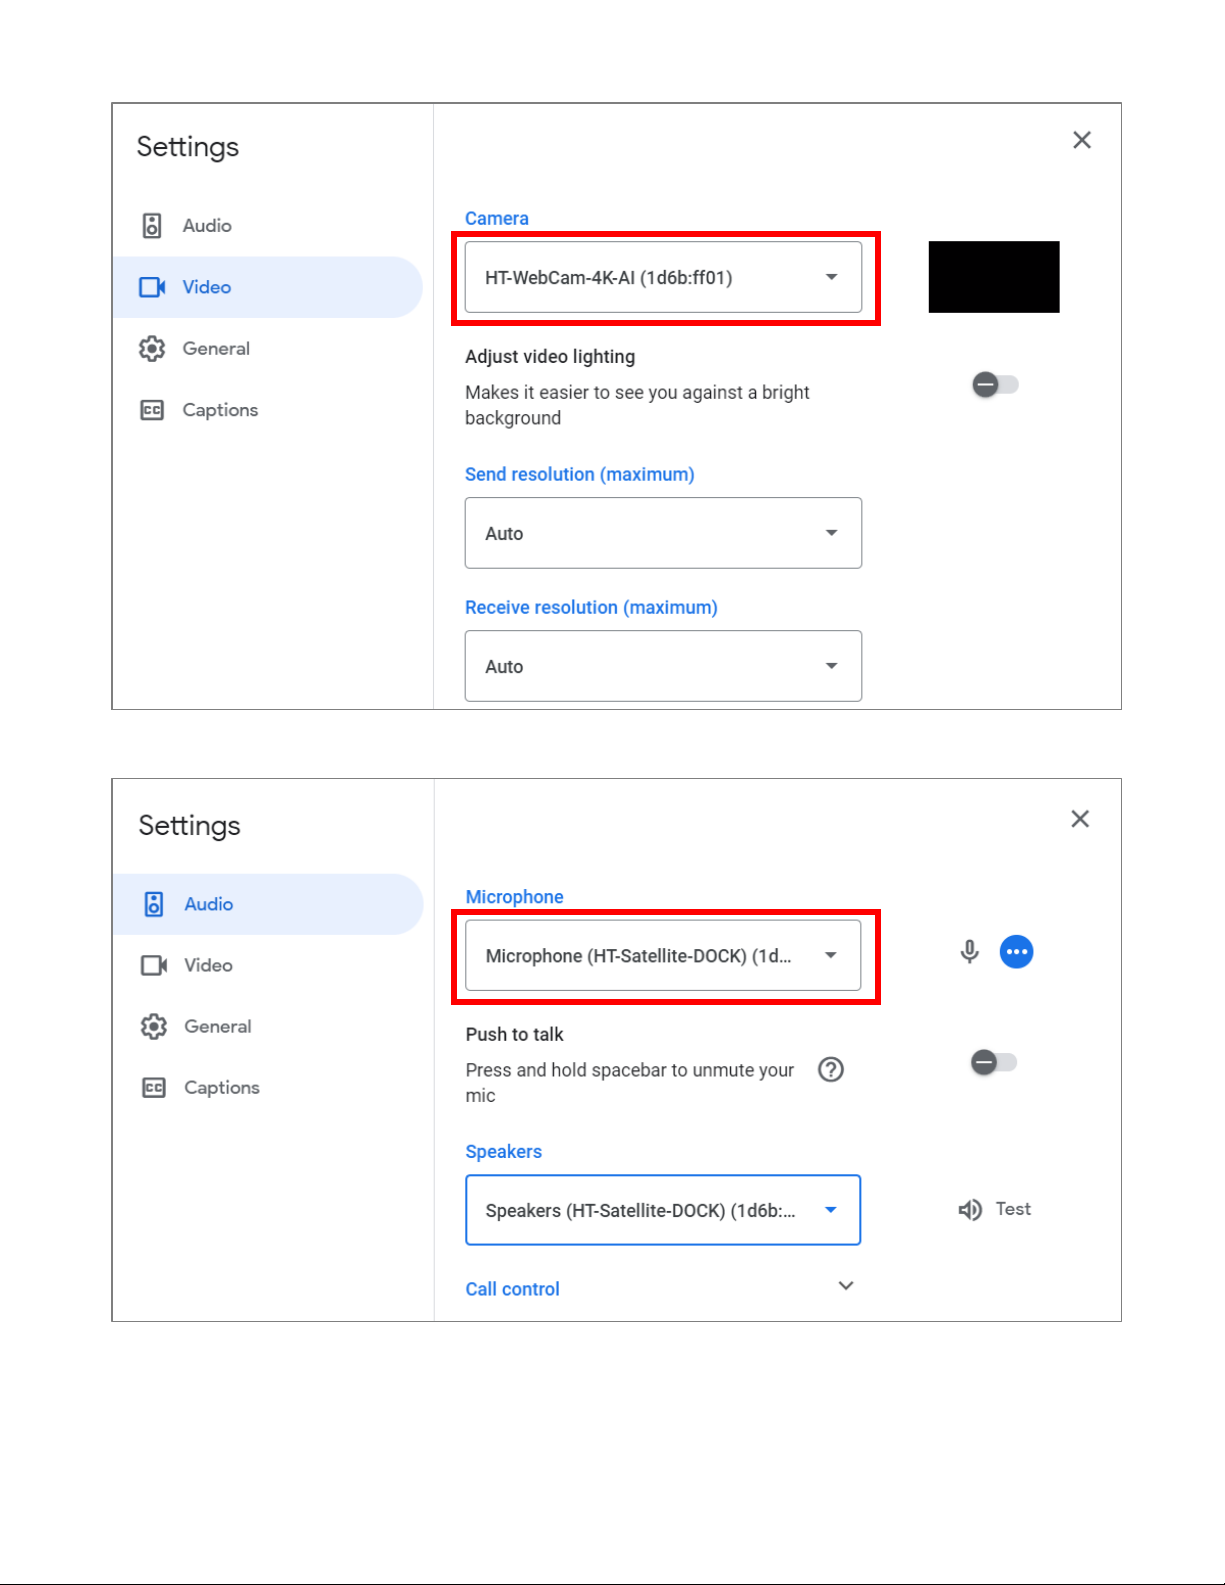Click the Adjust video lighting heading
Viewport: 1225px width, 1585px height.
(x=550, y=357)
